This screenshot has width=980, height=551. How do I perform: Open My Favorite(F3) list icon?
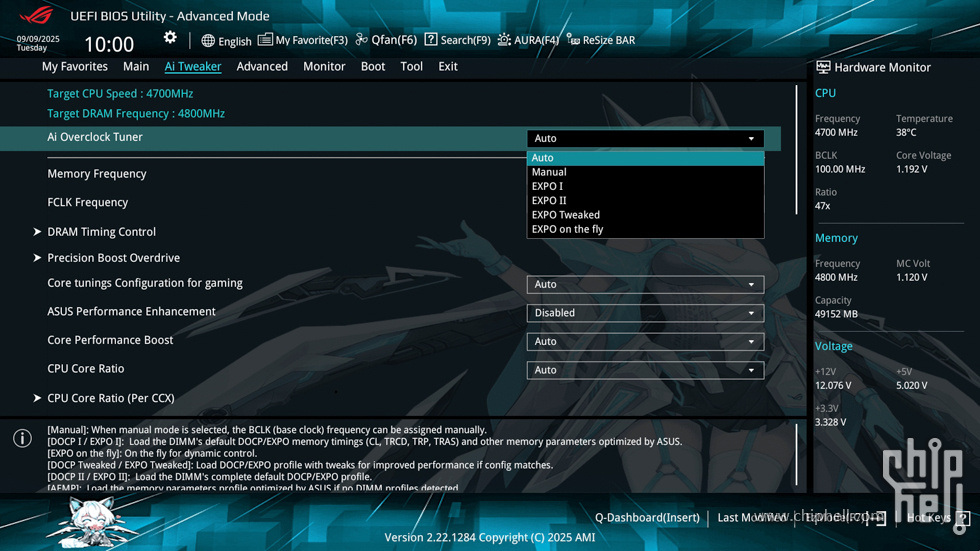[265, 39]
